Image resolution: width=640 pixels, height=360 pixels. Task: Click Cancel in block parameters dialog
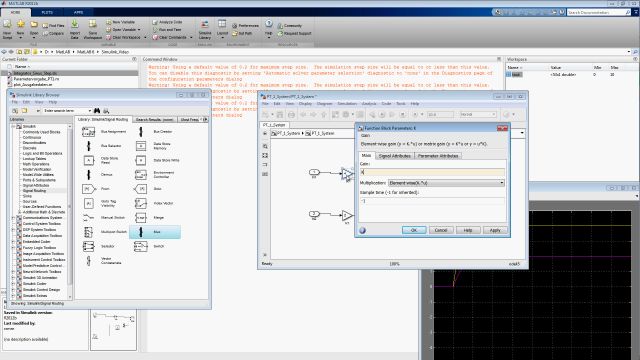(441, 230)
